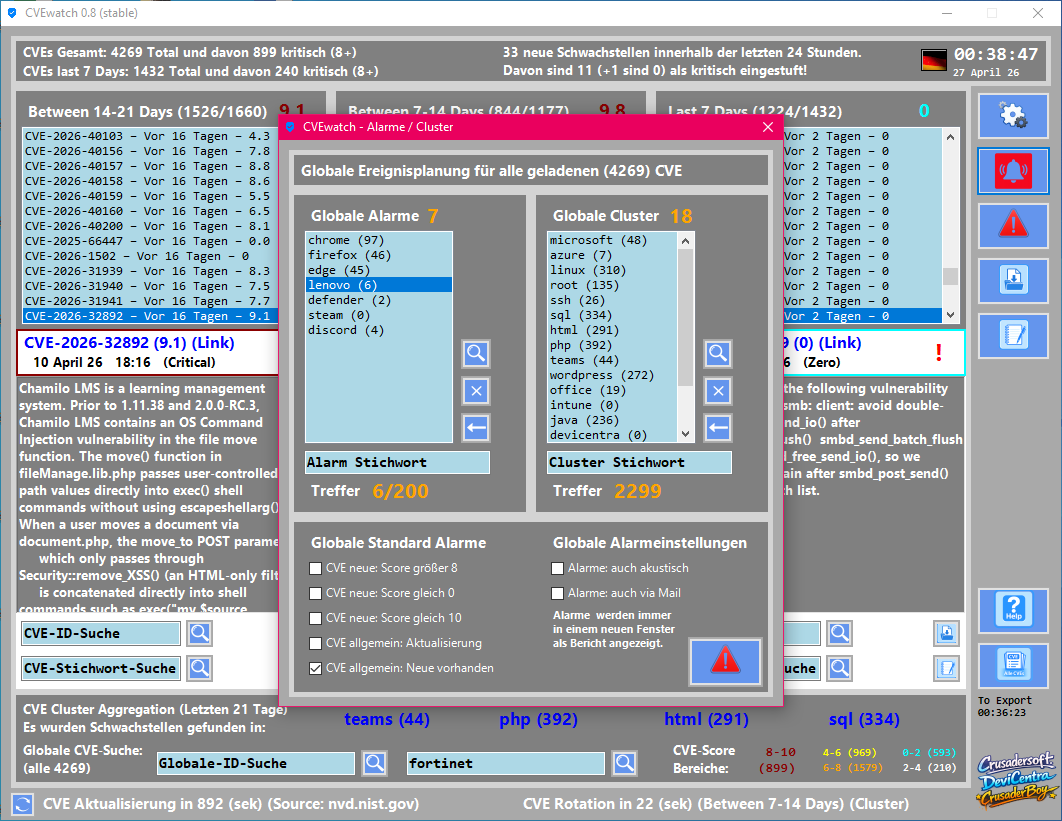Start search next to CVE-Stichwort-Suche field

click(200, 669)
